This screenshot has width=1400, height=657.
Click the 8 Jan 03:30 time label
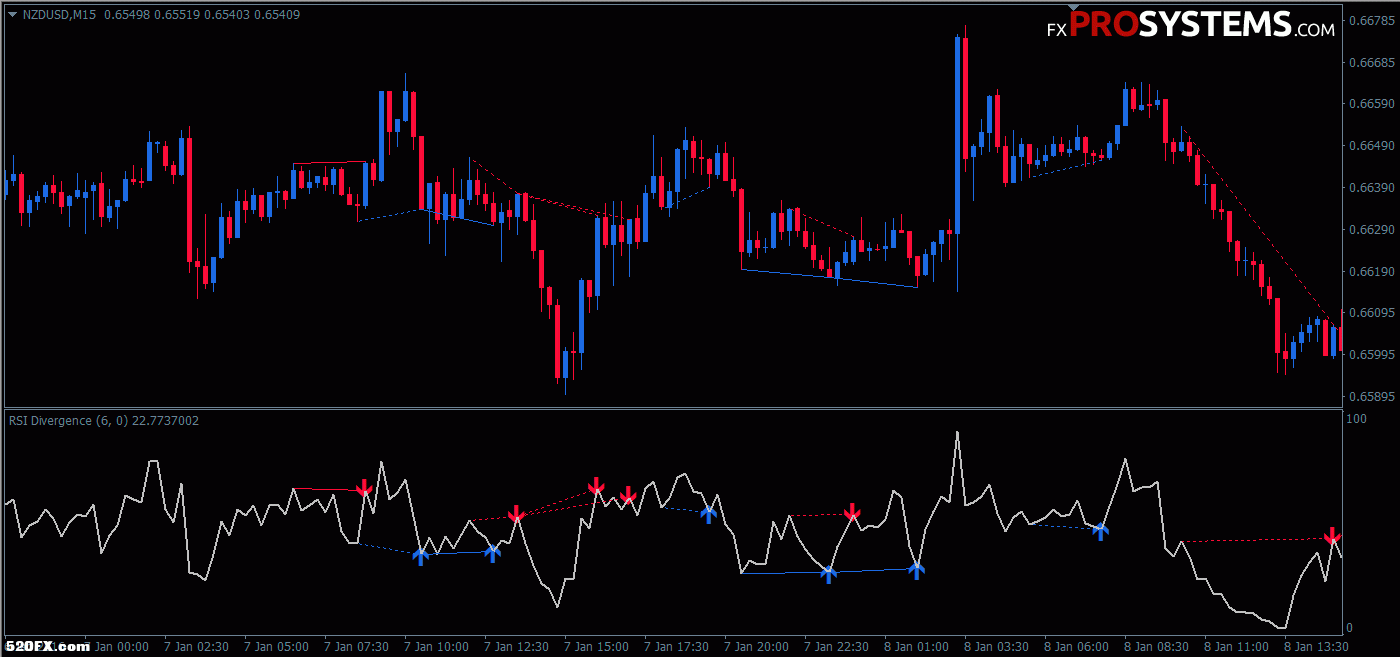click(x=995, y=646)
